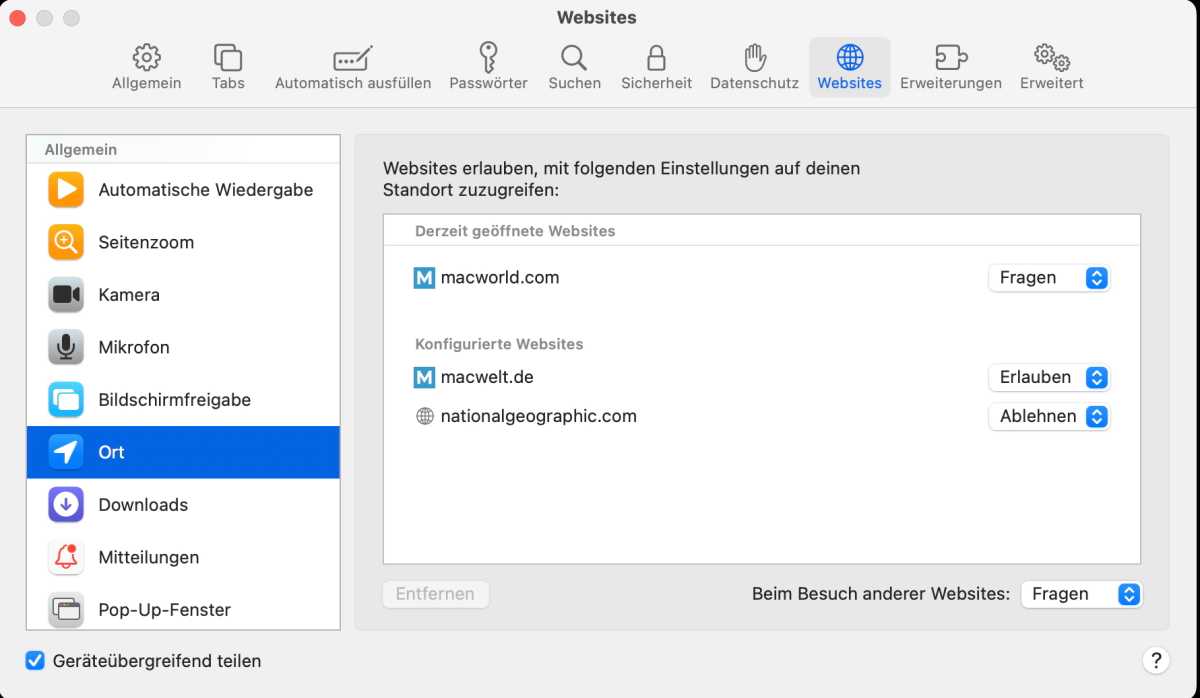Toggle the Geräteübergreifend teilen checkbox

(x=36, y=661)
